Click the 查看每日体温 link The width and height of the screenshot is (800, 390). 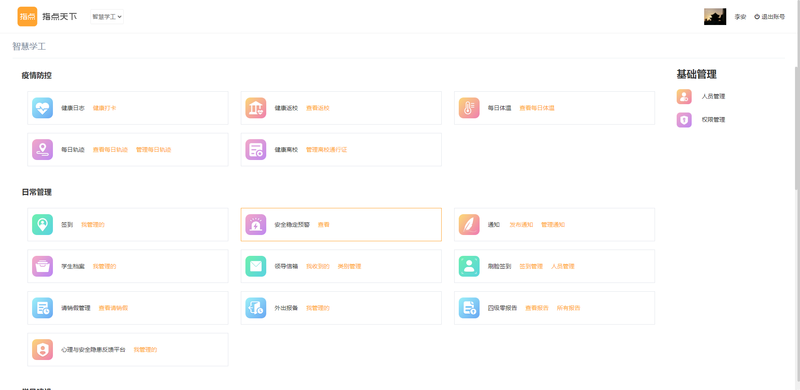pyautogui.click(x=537, y=108)
